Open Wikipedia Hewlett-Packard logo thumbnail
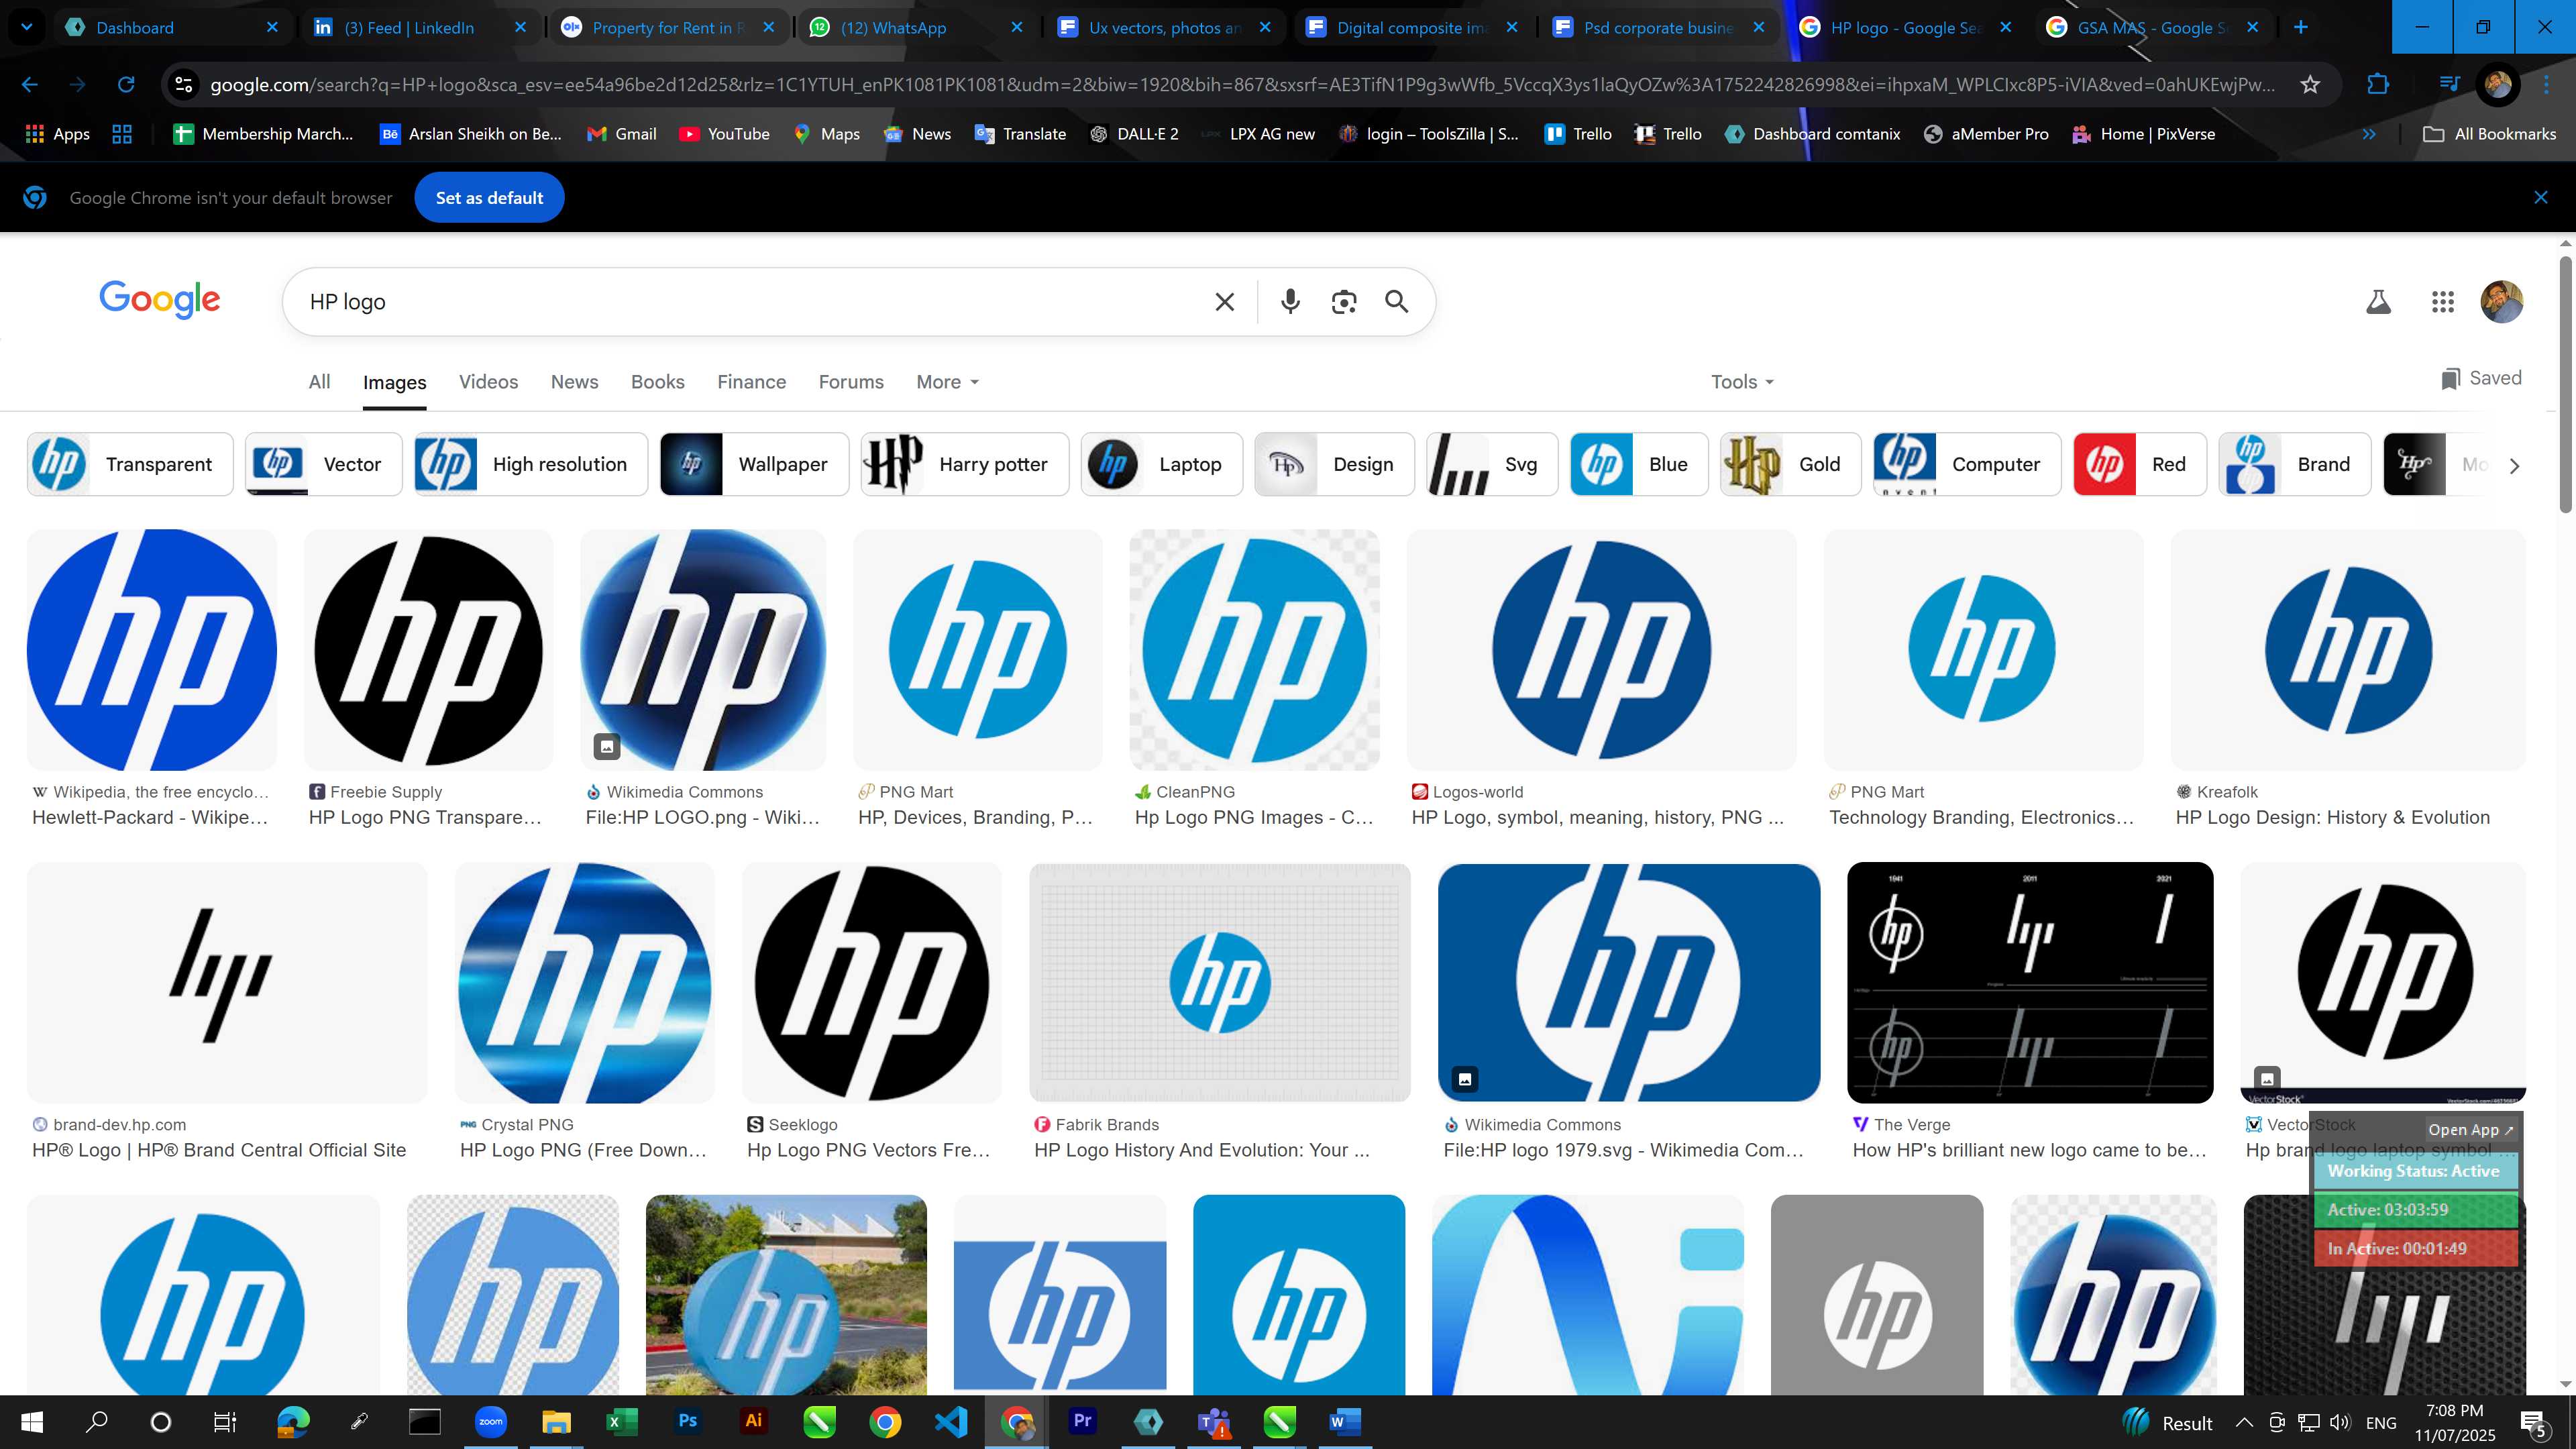The height and width of the screenshot is (1449, 2576). [x=152, y=650]
